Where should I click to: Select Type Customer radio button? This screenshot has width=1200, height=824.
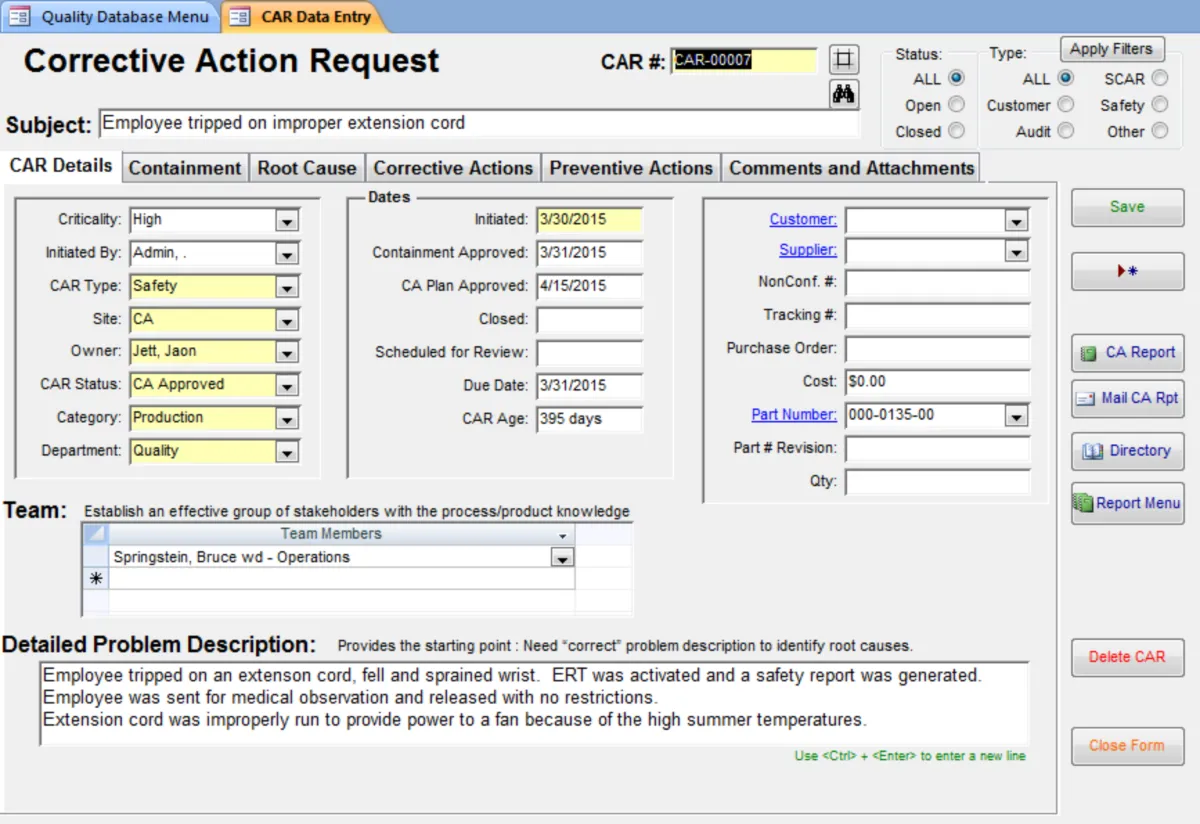point(1065,104)
